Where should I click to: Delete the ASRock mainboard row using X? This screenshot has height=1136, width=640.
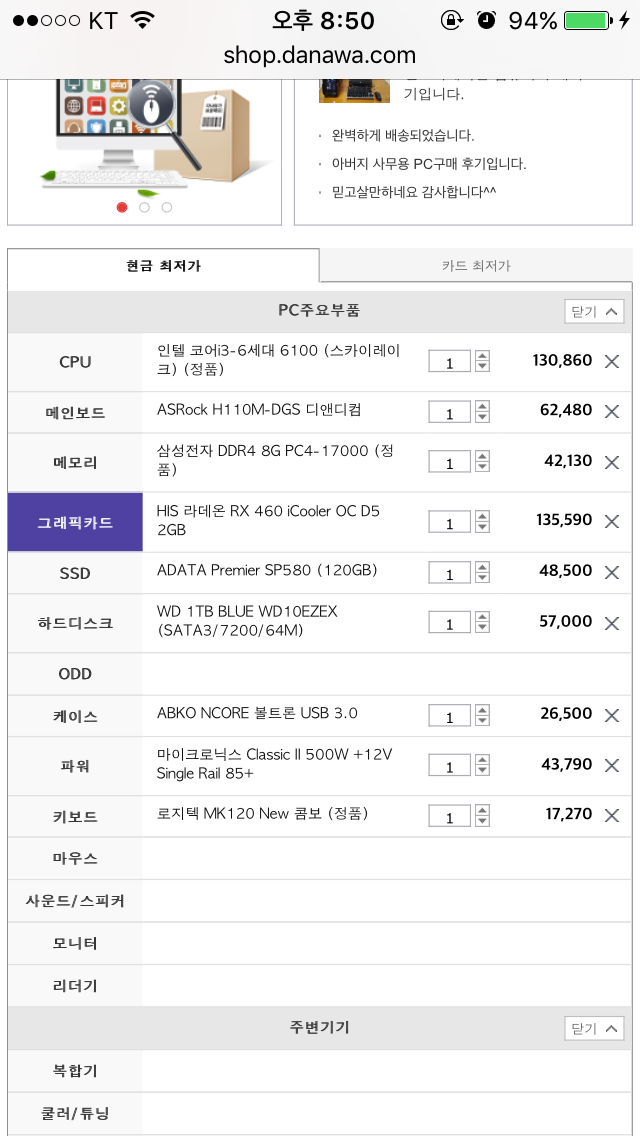[612, 411]
